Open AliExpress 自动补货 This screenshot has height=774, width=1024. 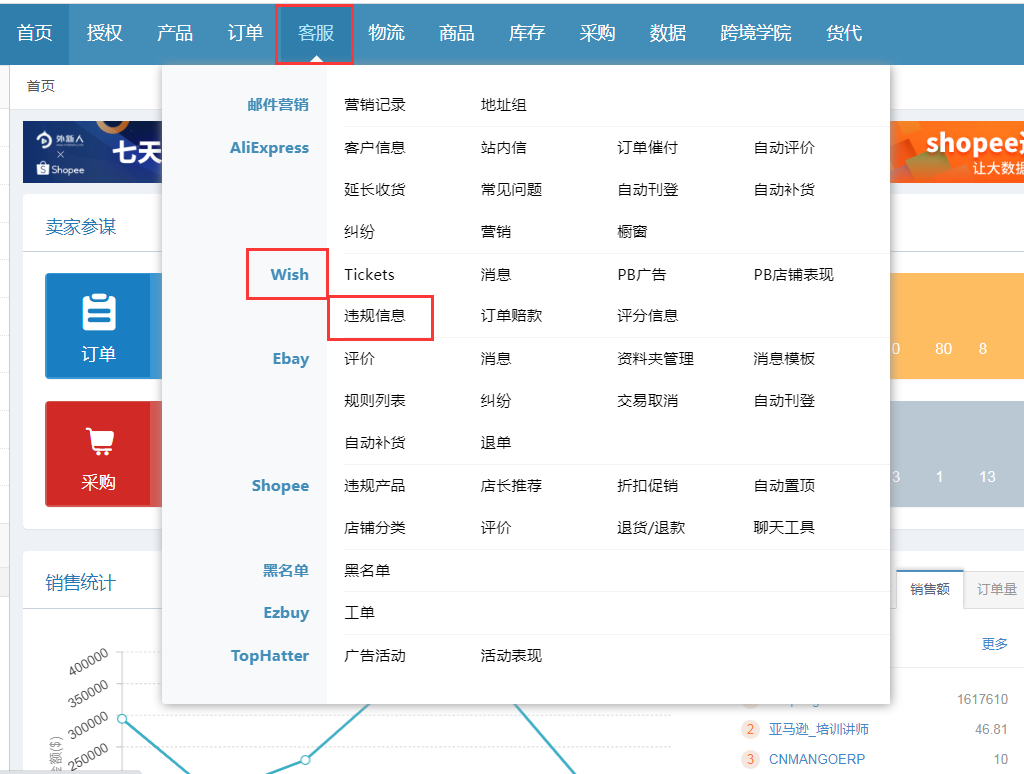pyautogui.click(x=784, y=189)
